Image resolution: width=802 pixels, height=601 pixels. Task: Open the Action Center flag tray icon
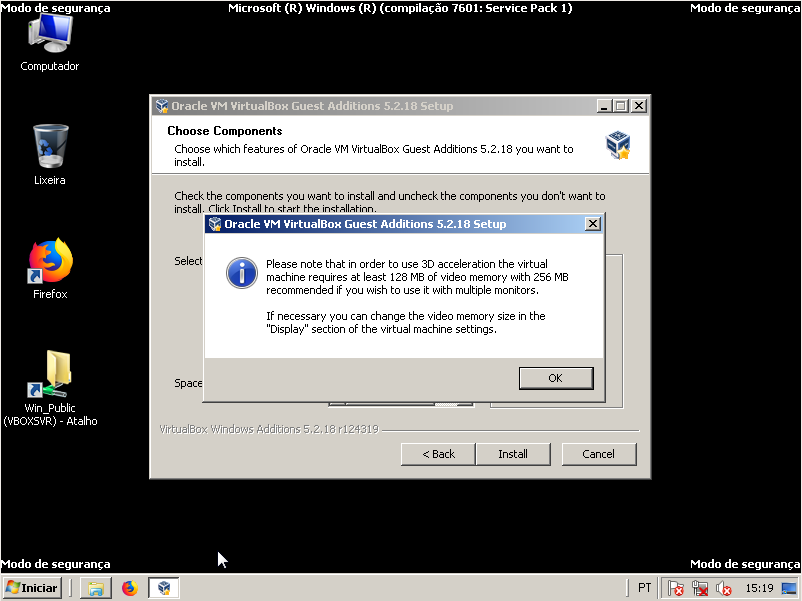click(x=676, y=588)
